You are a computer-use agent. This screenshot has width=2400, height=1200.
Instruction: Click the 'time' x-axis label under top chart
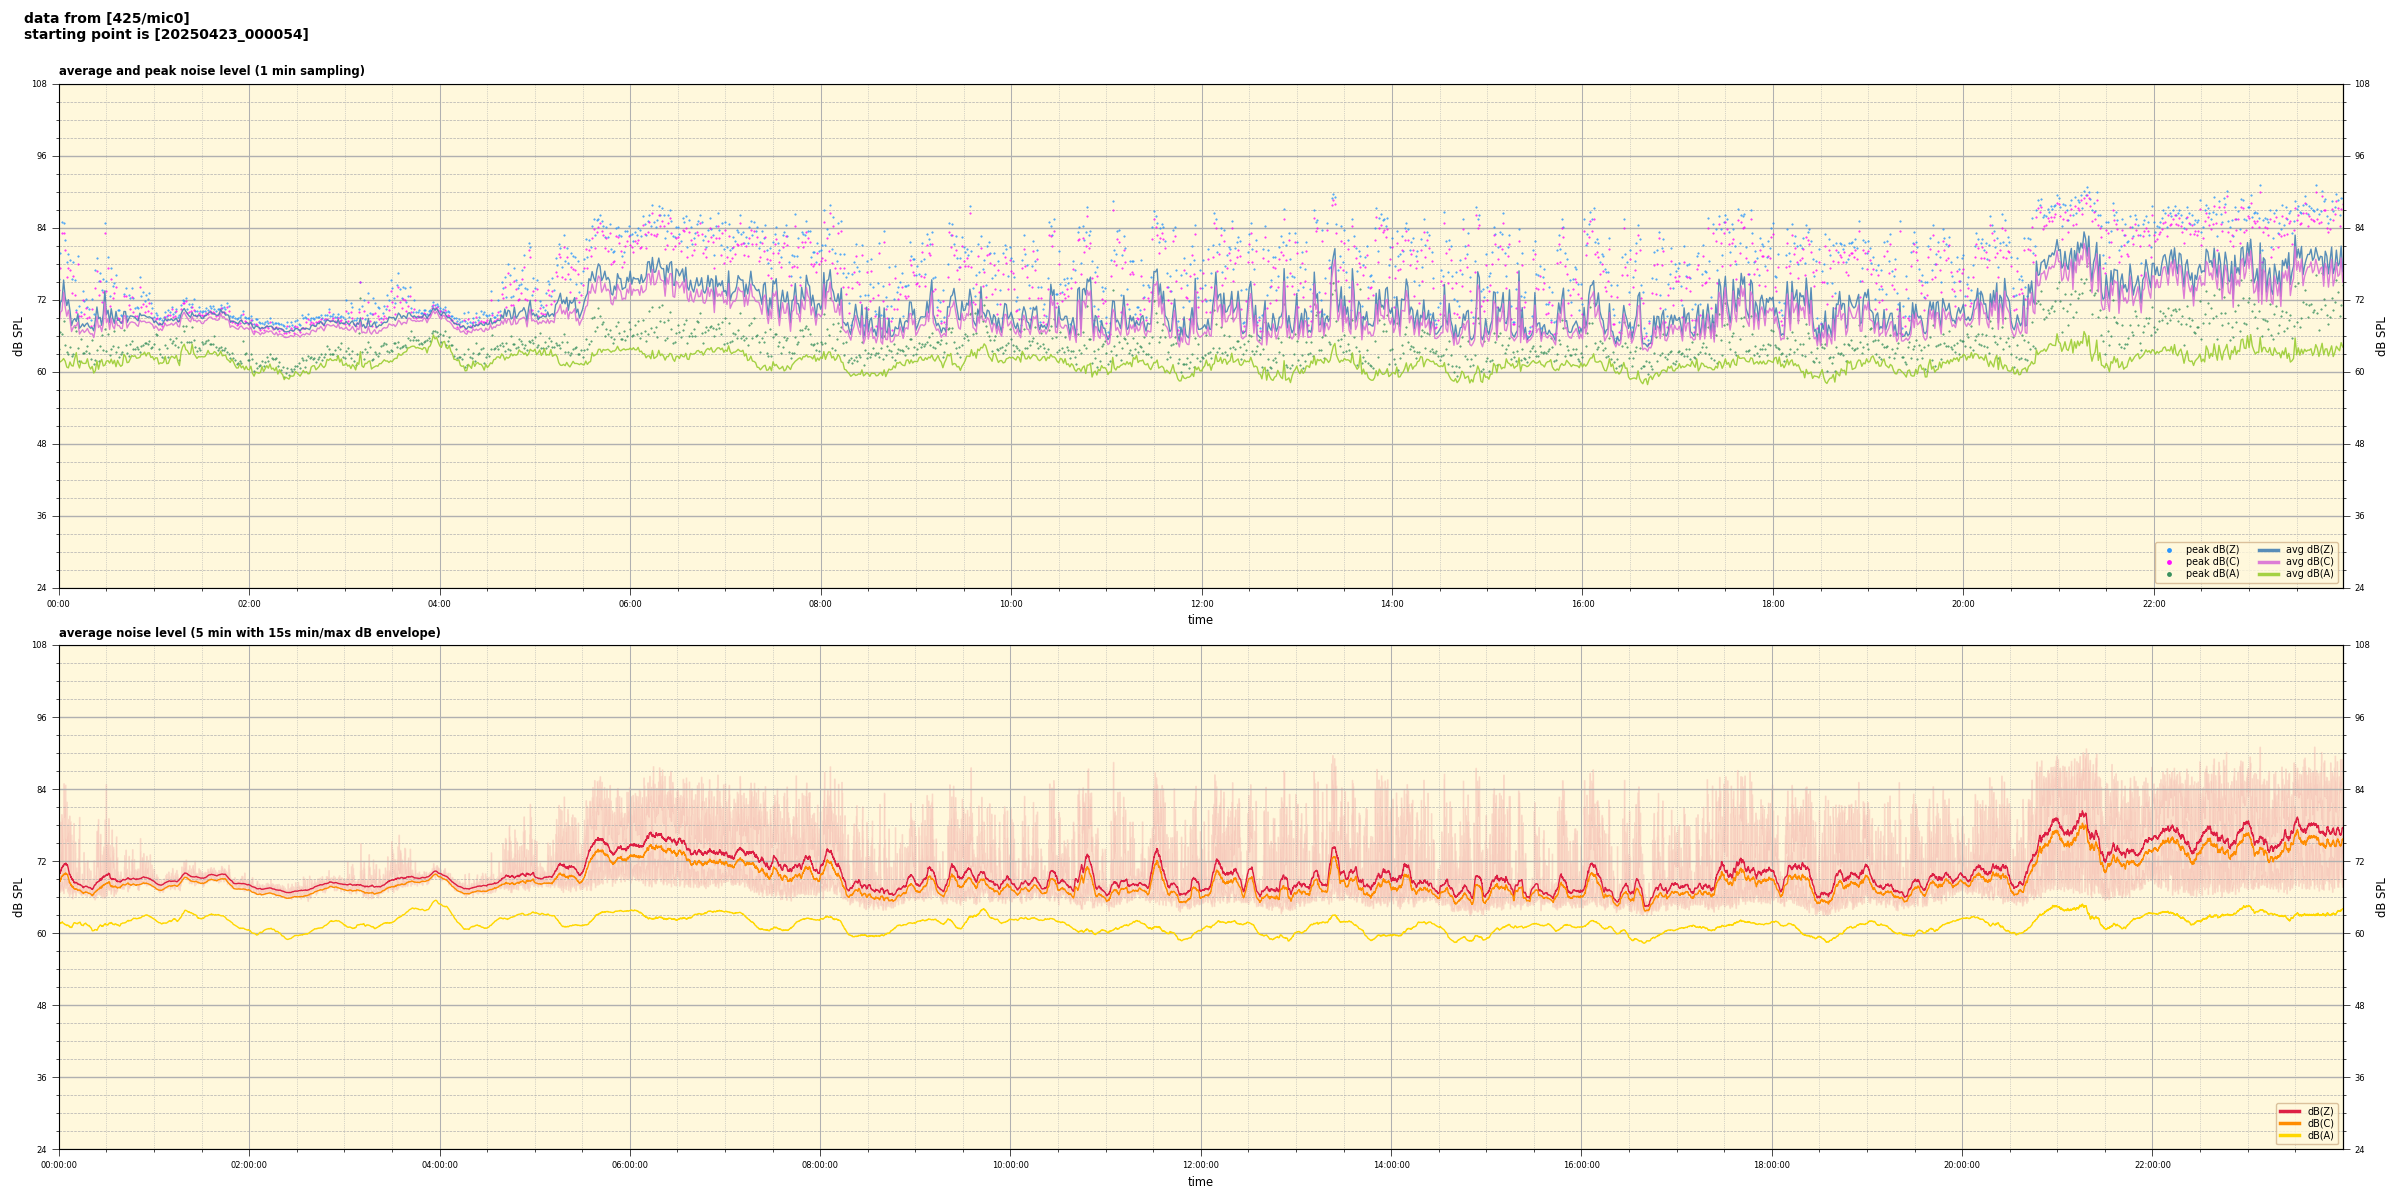(1200, 620)
